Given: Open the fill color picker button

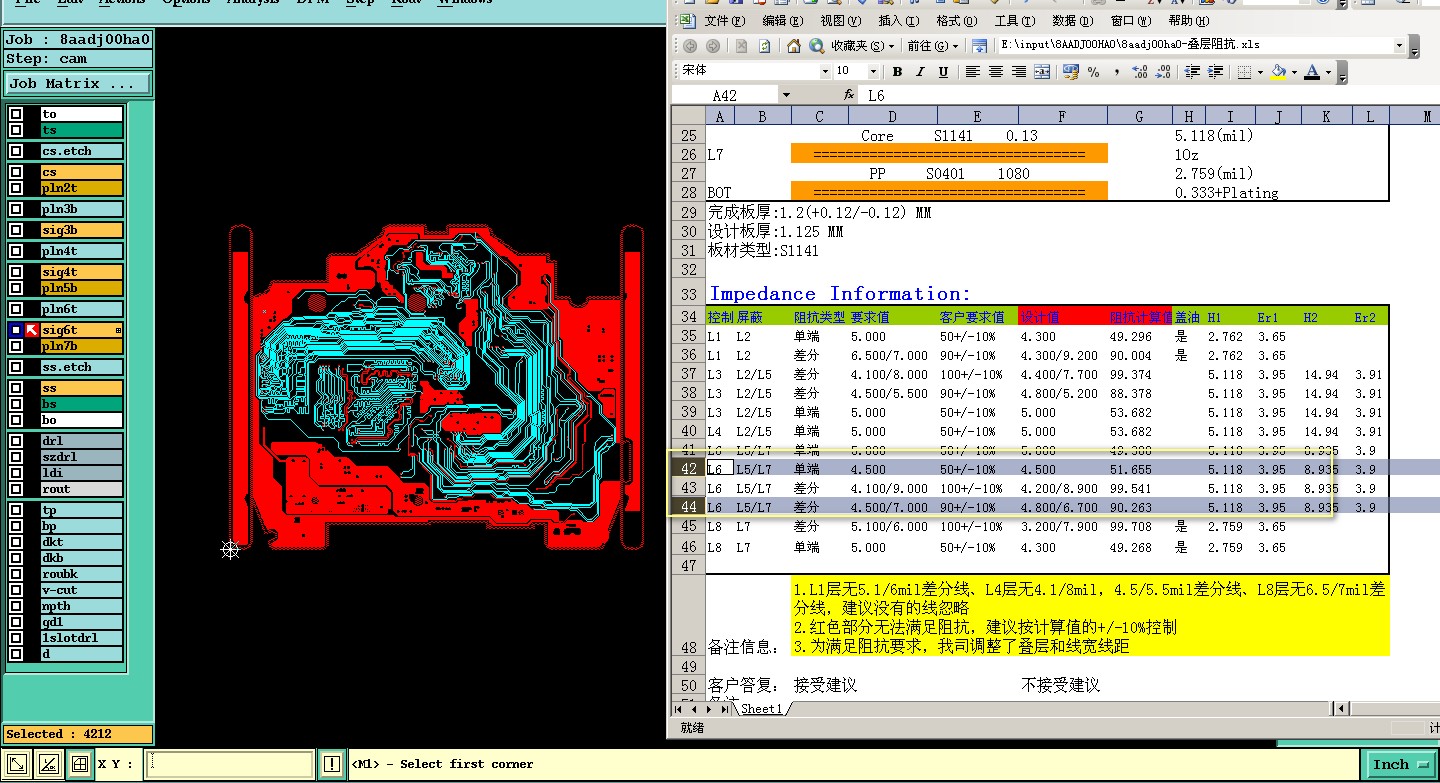Looking at the screenshot, I should tap(1278, 72).
